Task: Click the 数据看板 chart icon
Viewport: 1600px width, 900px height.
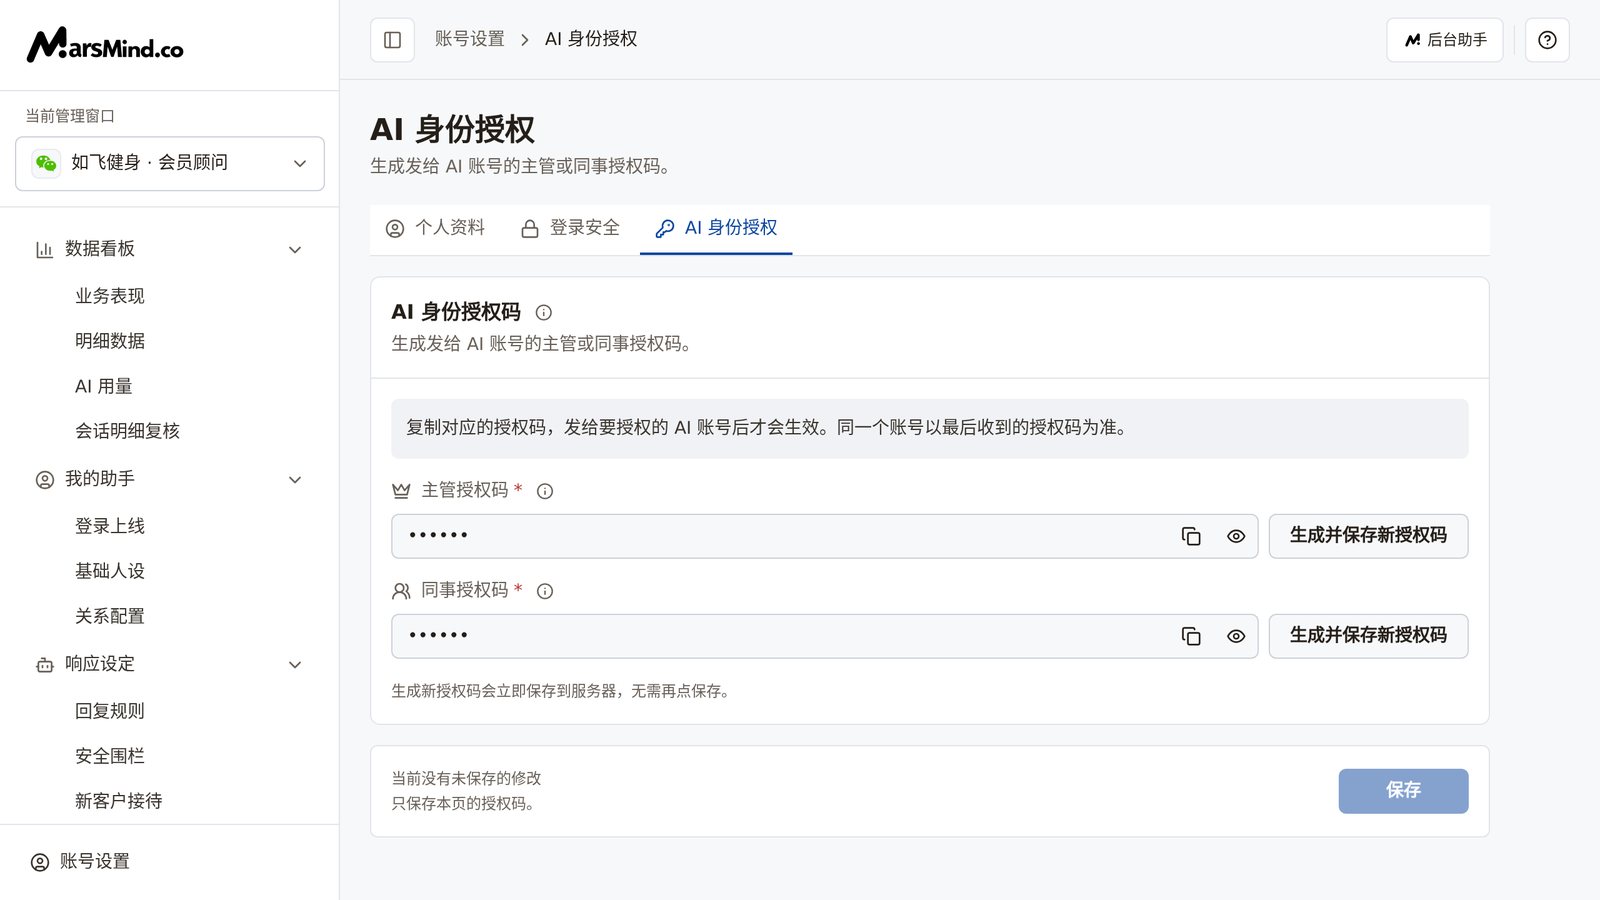Action: click(x=44, y=250)
